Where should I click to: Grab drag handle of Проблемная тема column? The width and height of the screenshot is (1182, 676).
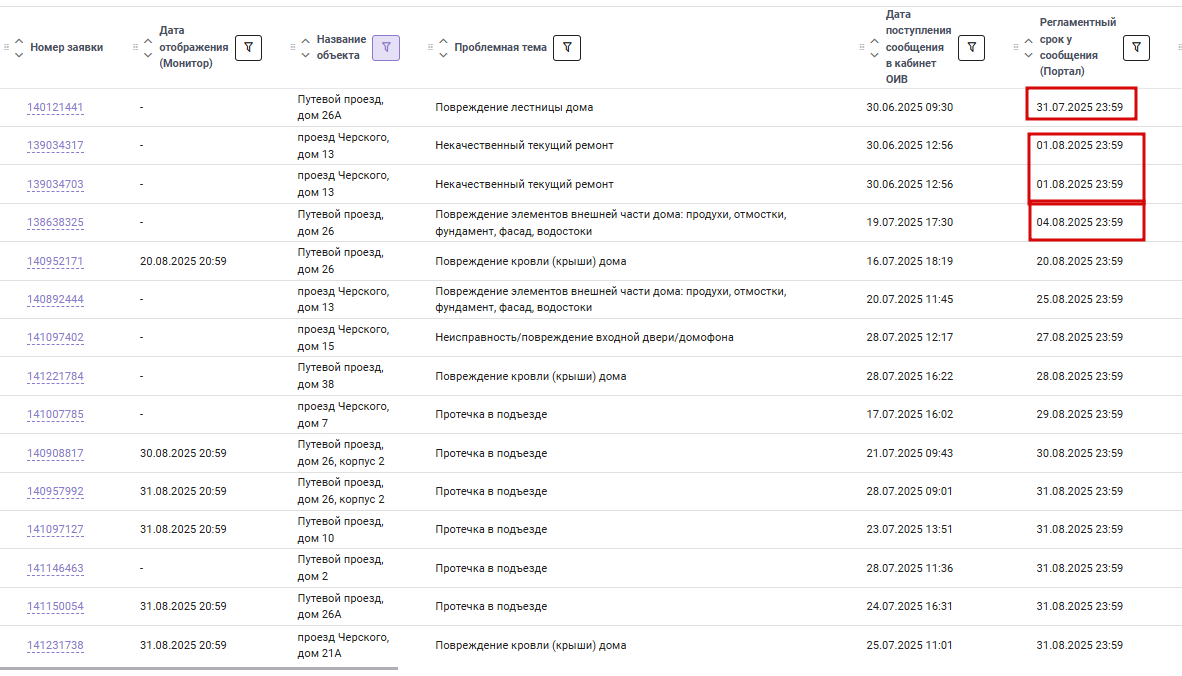point(430,47)
